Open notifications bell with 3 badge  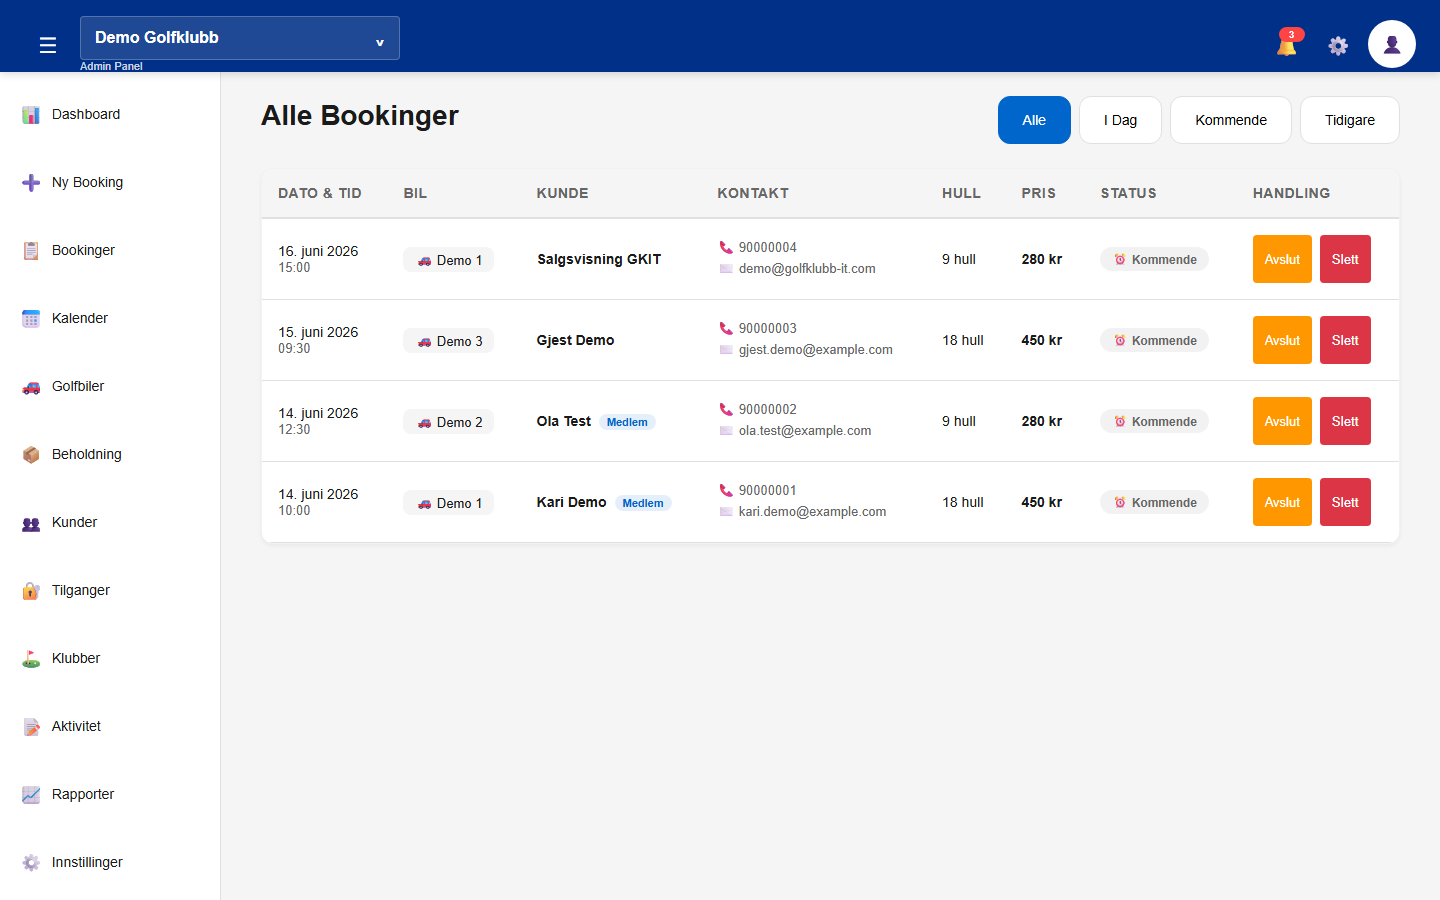click(x=1288, y=43)
